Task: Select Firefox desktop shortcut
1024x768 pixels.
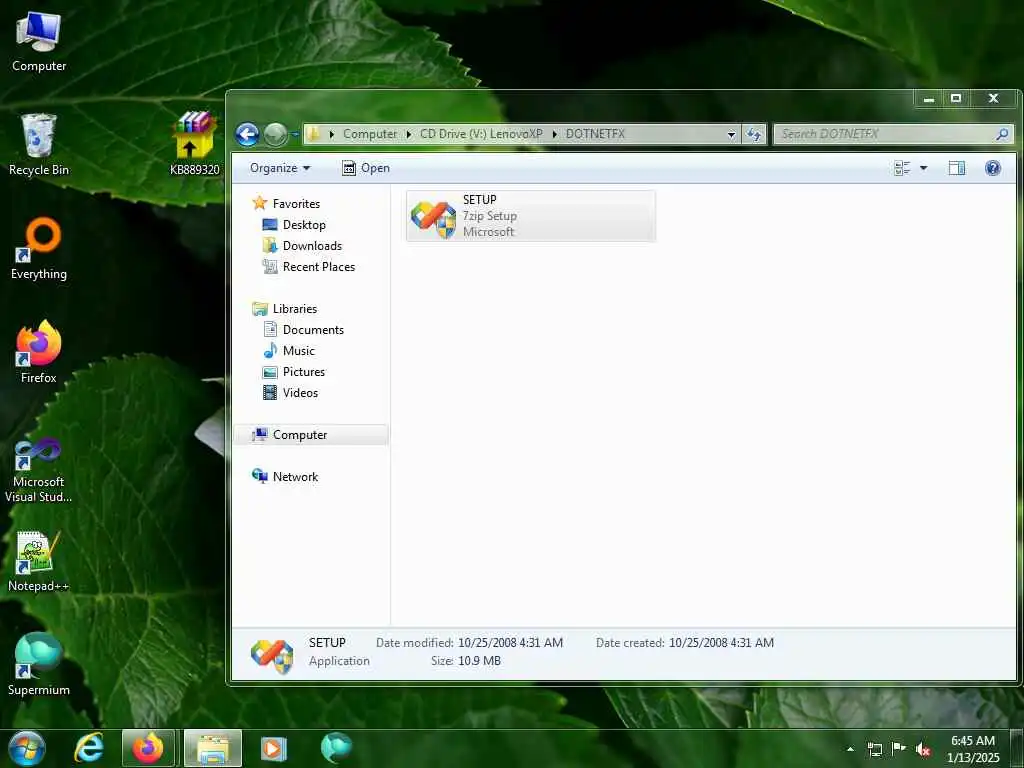Action: click(39, 353)
